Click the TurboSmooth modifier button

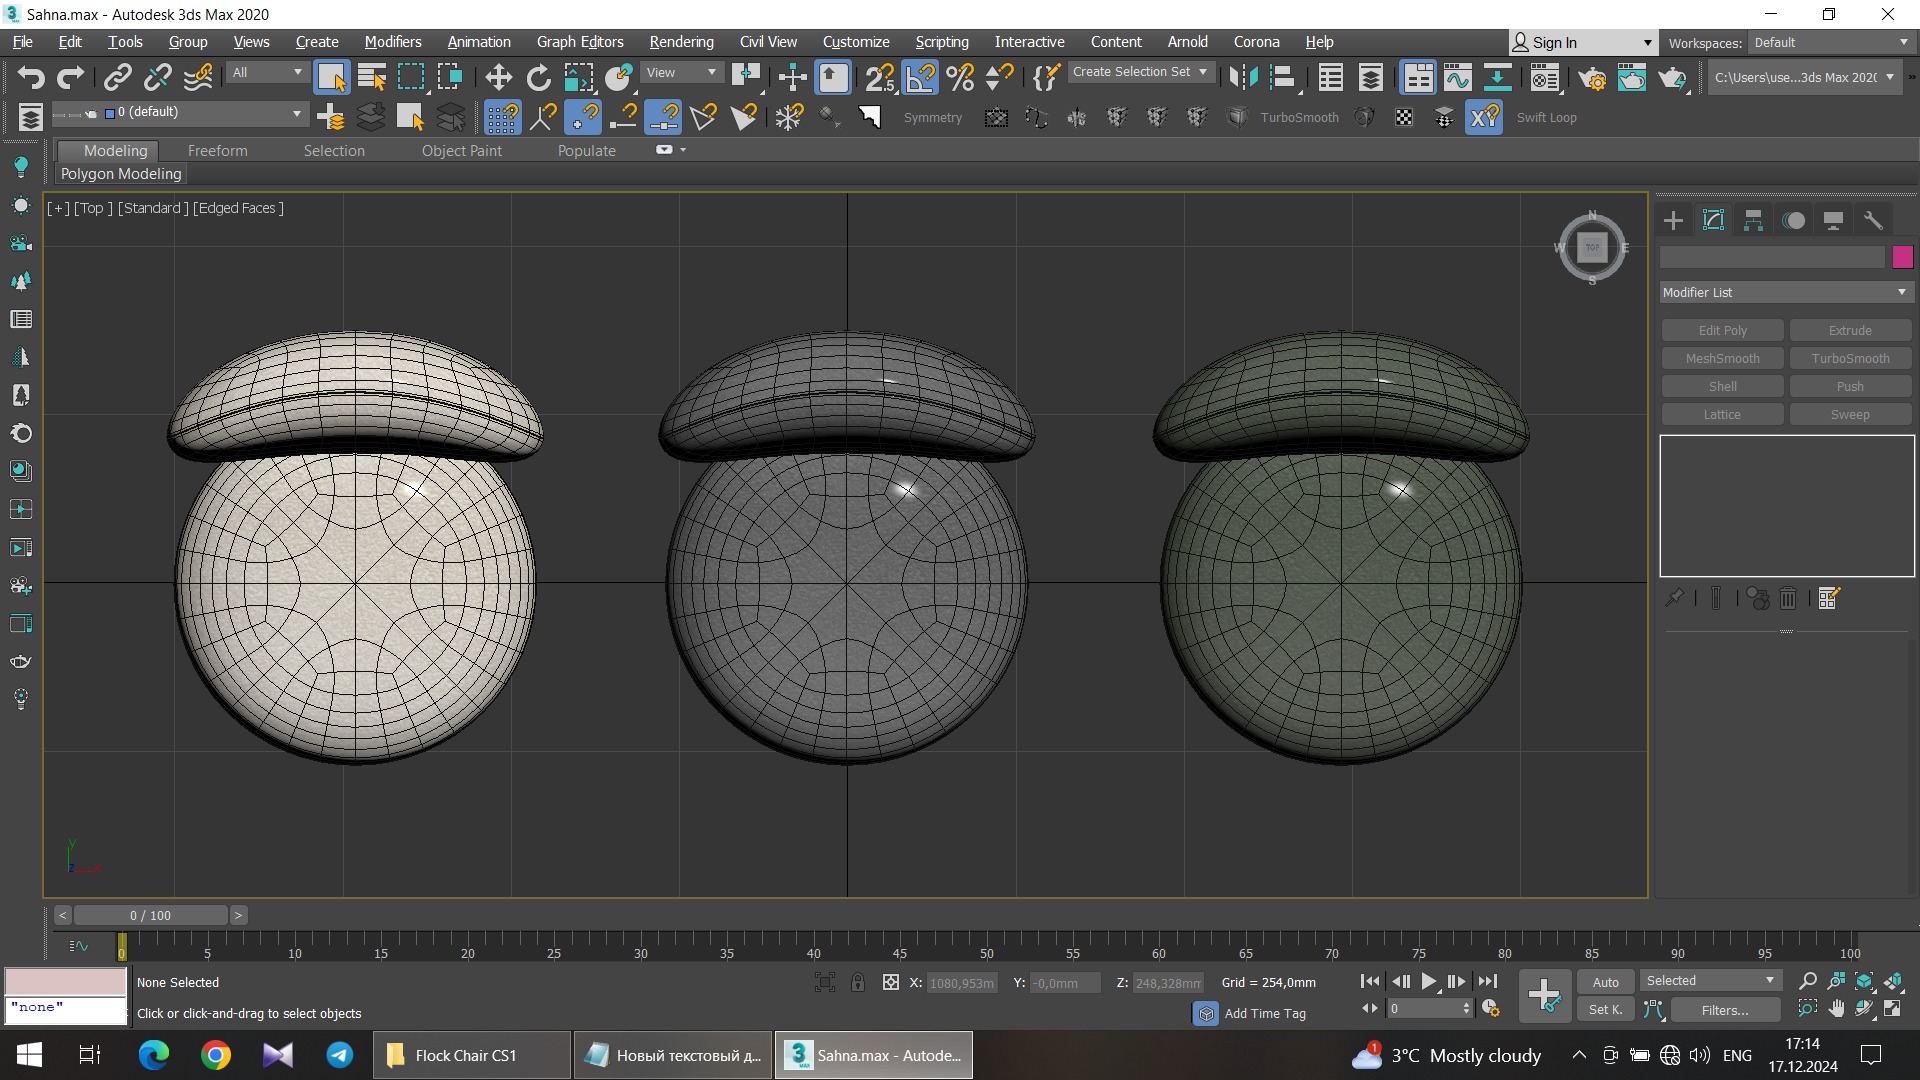click(1850, 359)
